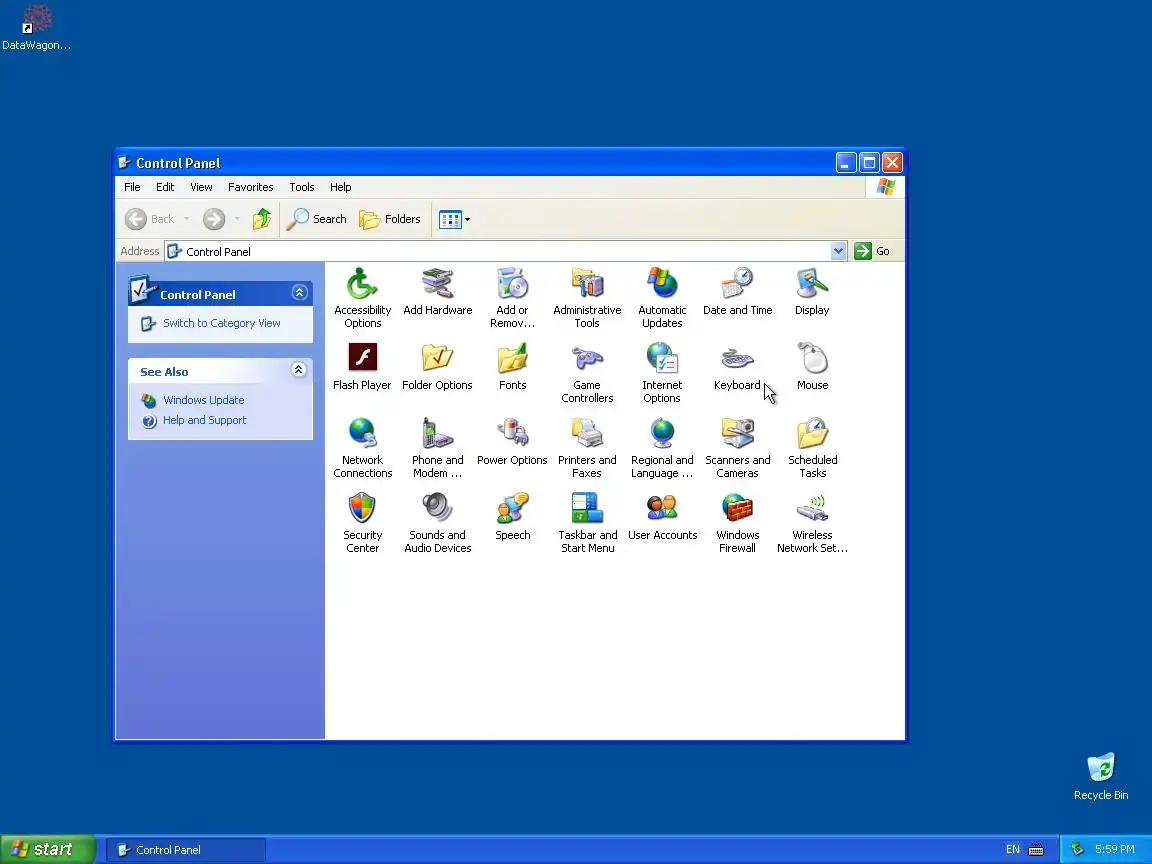Image resolution: width=1152 pixels, height=864 pixels.
Task: Click Switch to Category View link
Action: pyautogui.click(x=222, y=323)
